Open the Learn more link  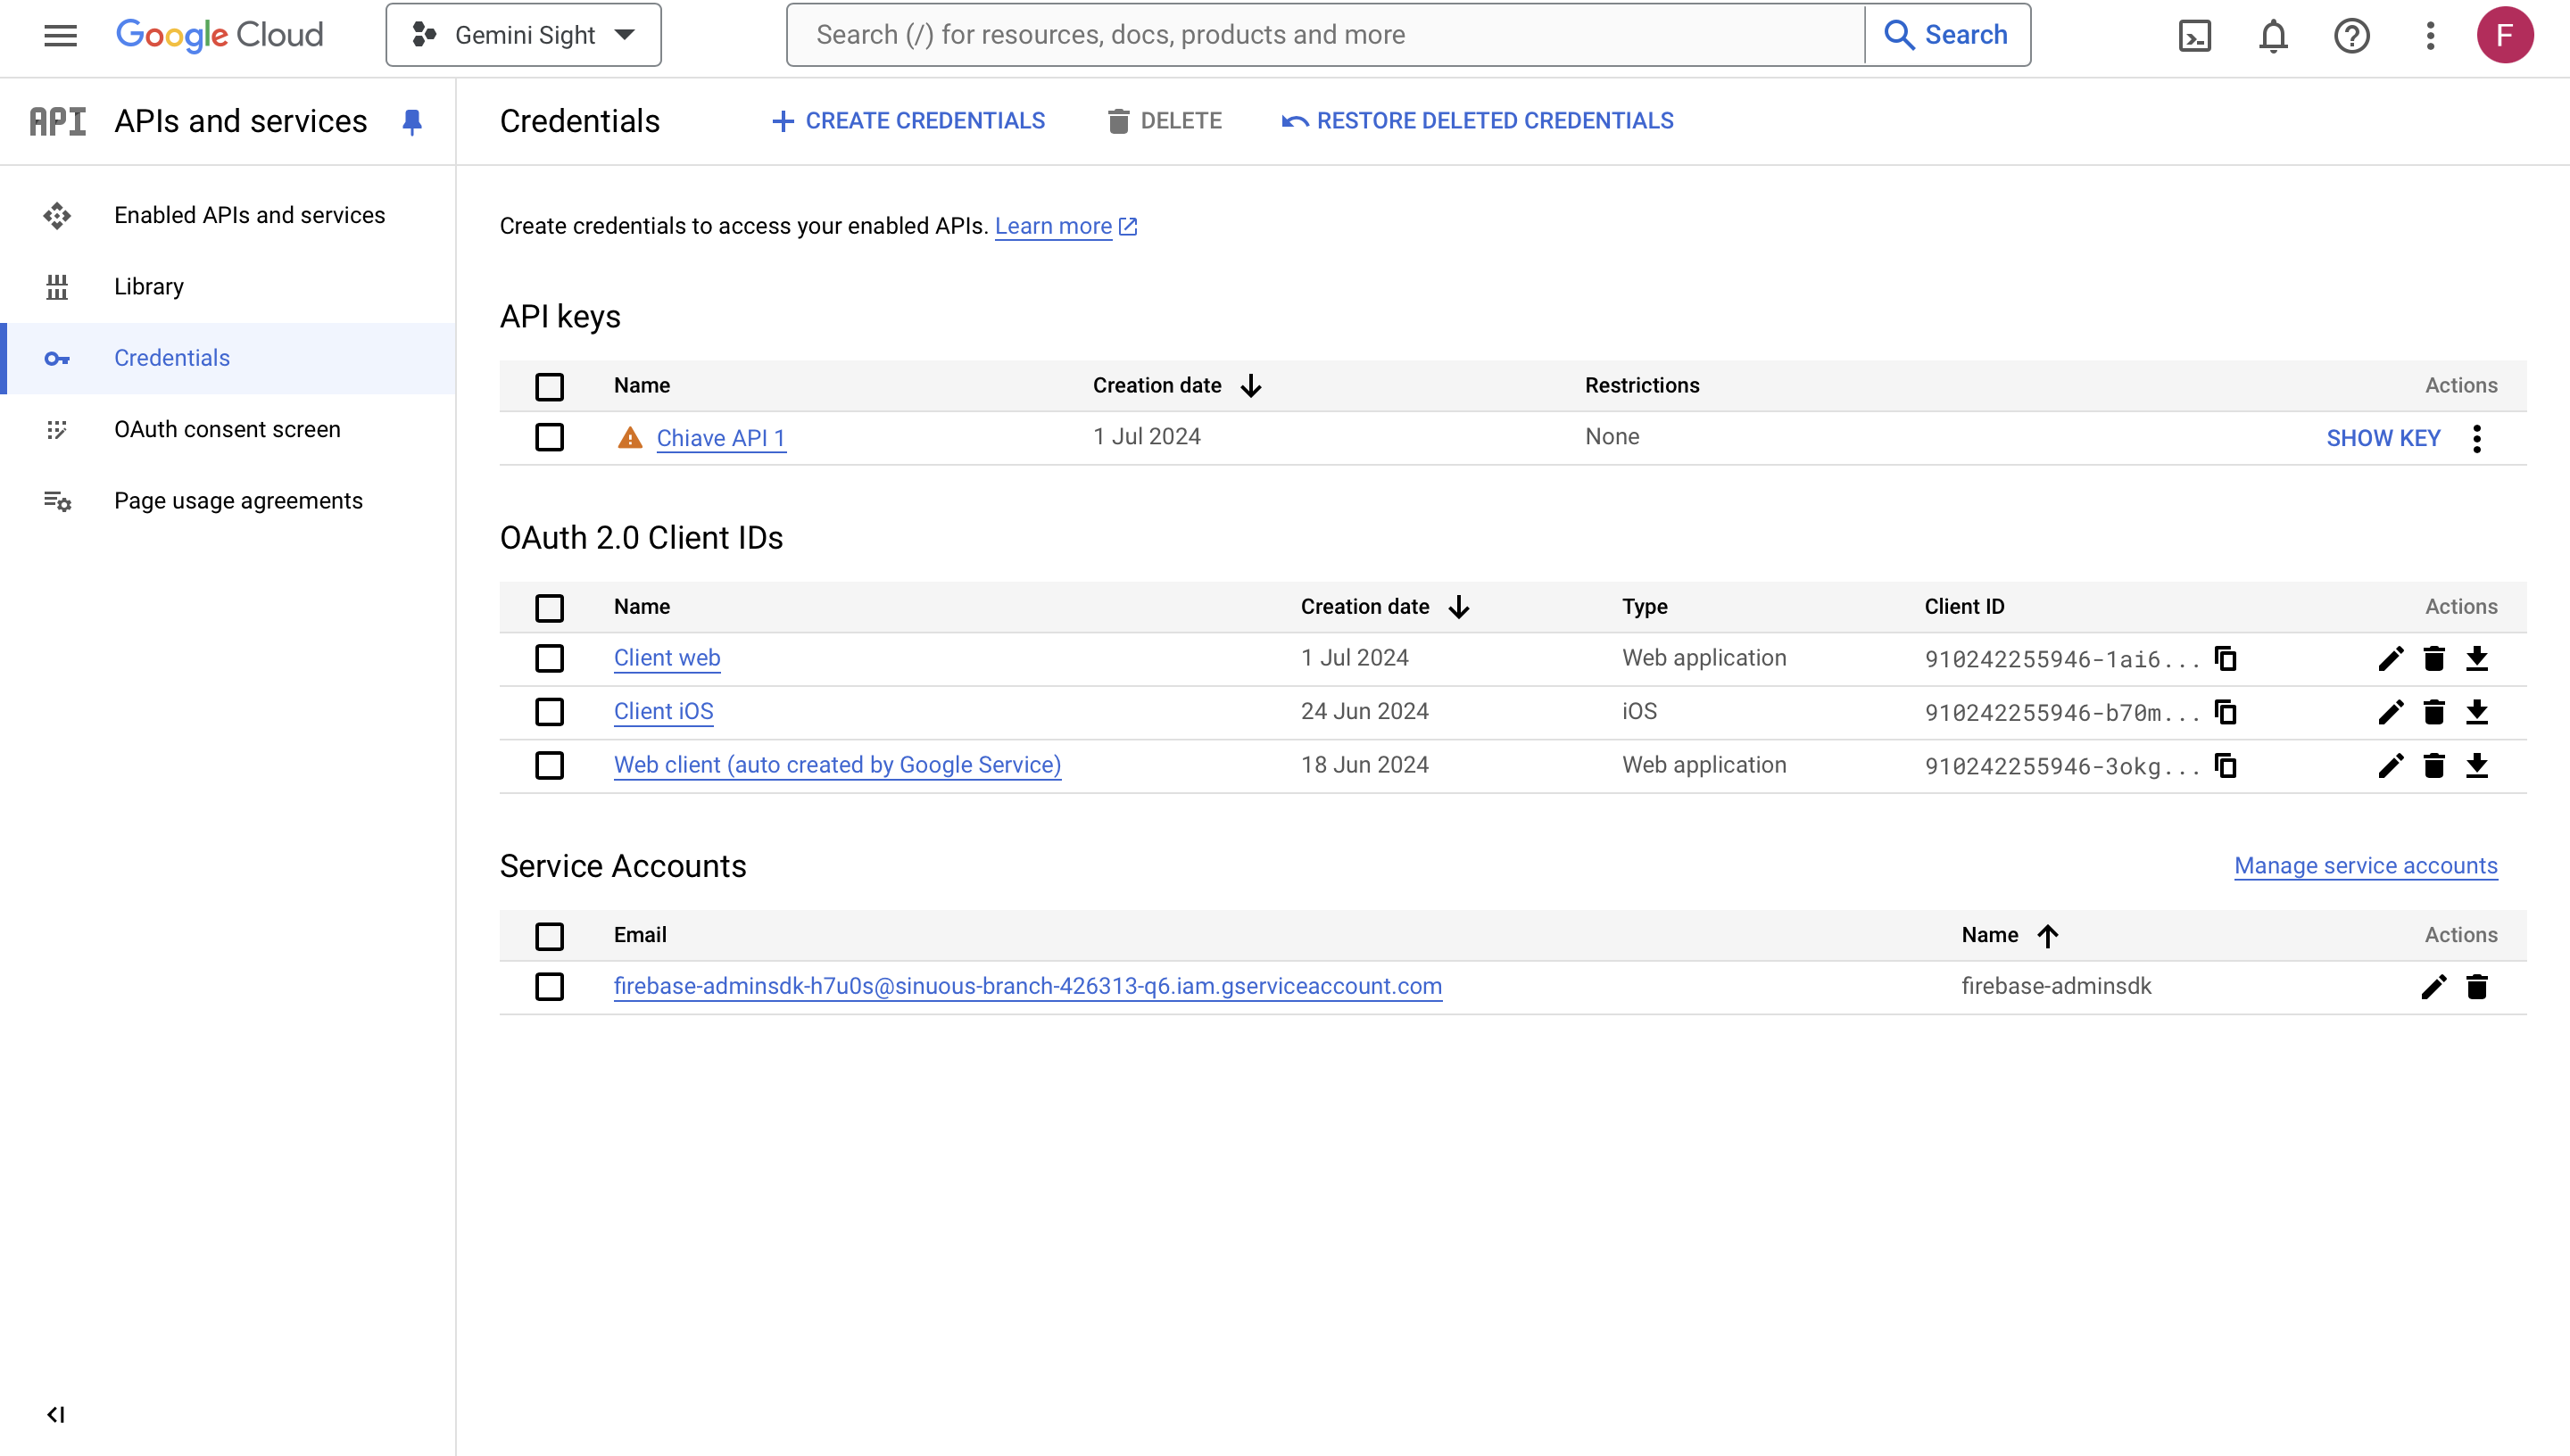click(1066, 226)
